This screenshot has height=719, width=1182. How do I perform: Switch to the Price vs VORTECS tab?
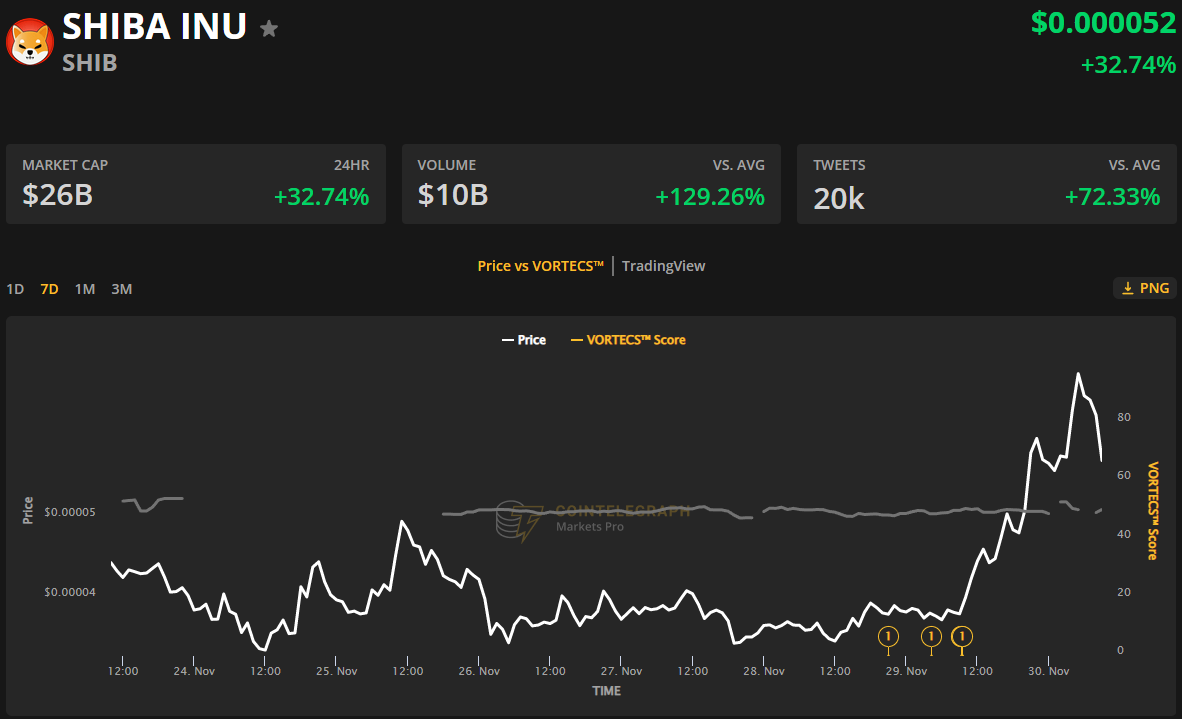click(540, 266)
